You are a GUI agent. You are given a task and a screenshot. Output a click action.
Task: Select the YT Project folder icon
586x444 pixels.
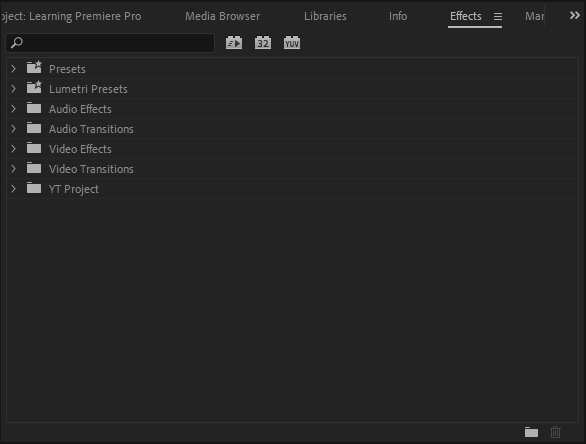(34, 188)
